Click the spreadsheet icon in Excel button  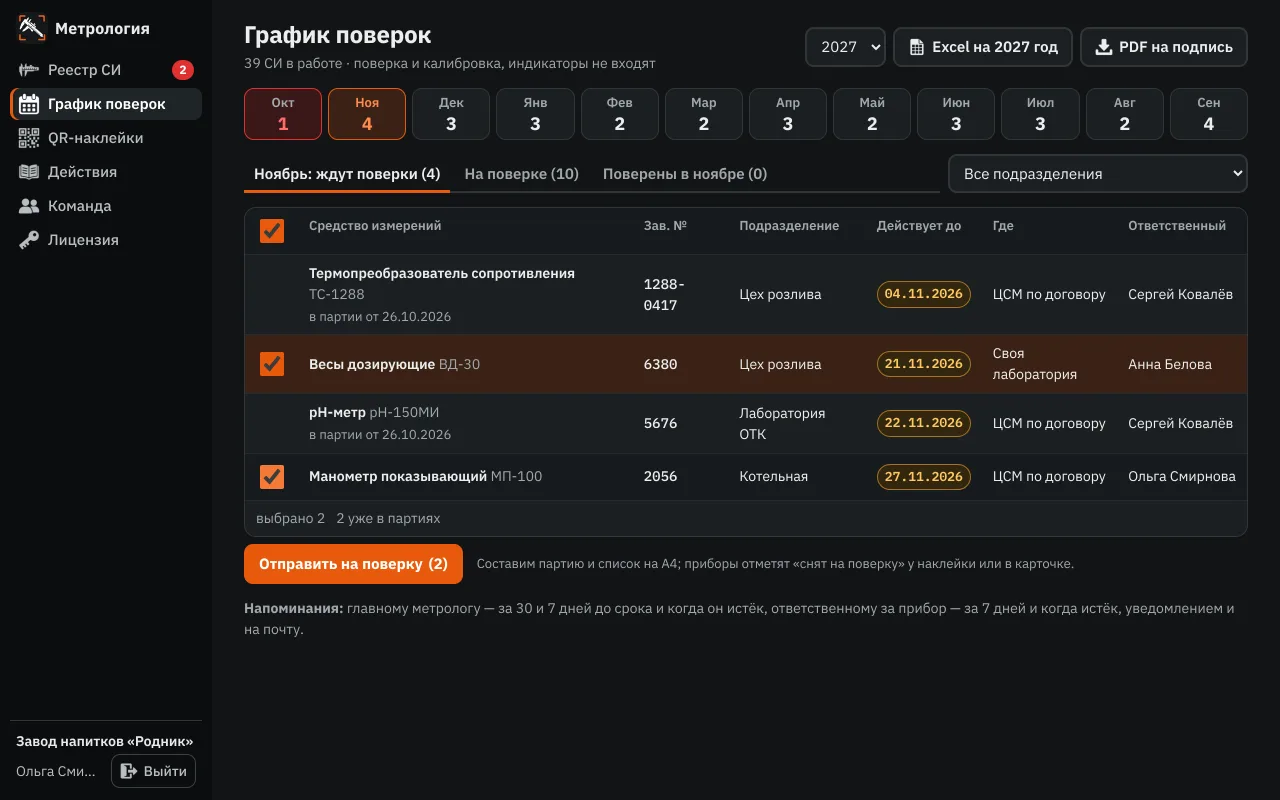point(916,47)
